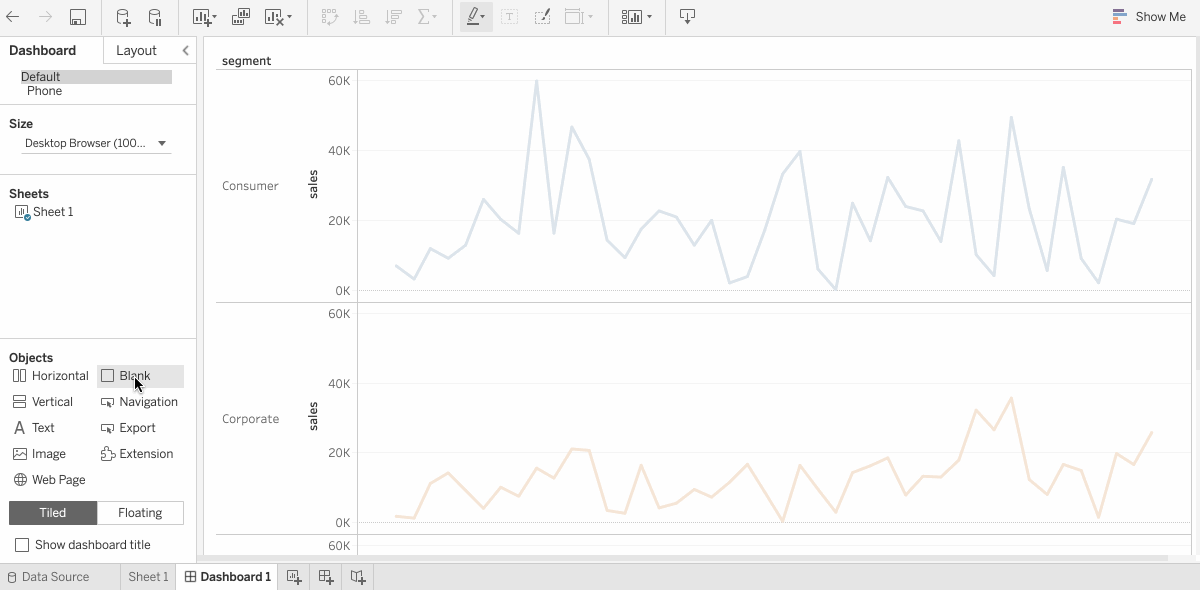Add a new data source

[123, 17]
